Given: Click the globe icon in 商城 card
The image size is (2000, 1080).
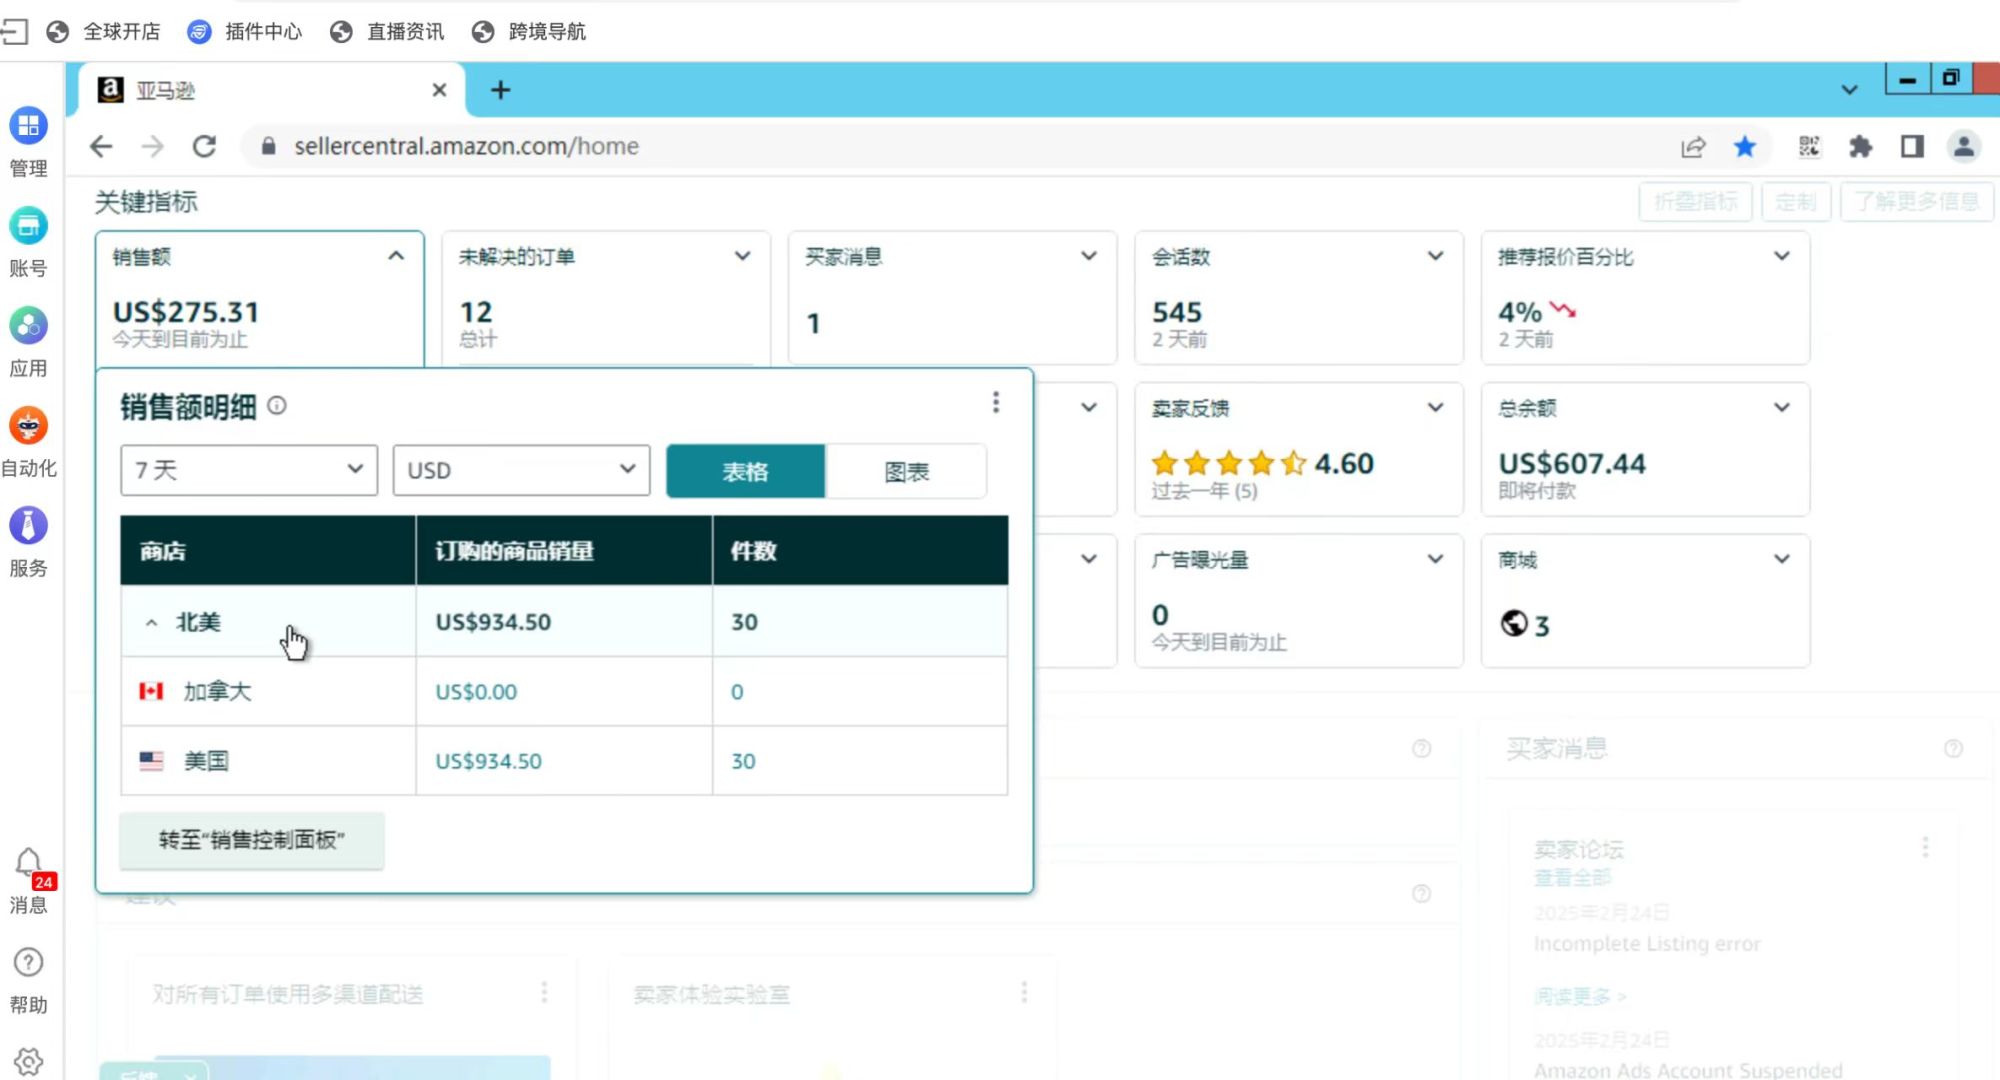Looking at the screenshot, I should (x=1514, y=623).
